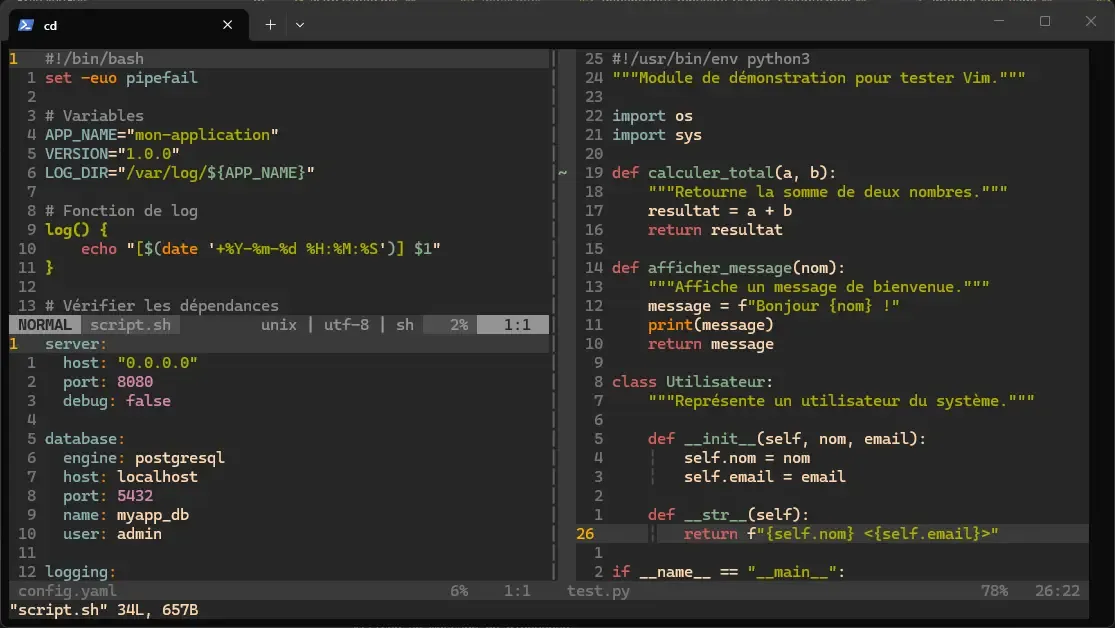Minimize the terminal window
1115x628 pixels.
coord(998,21)
